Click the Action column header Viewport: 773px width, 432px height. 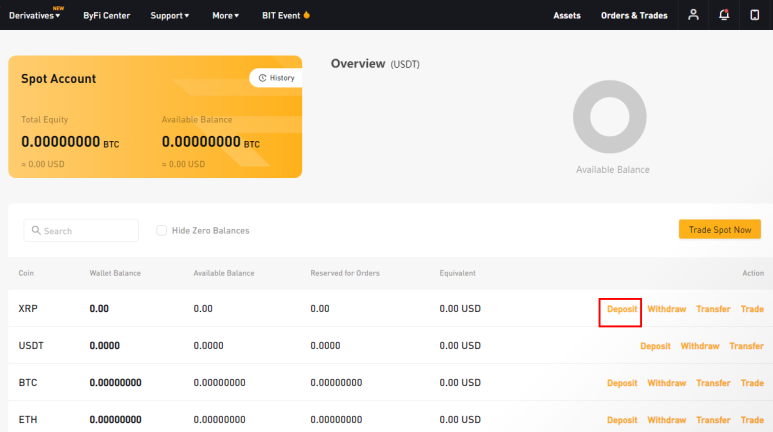753,273
